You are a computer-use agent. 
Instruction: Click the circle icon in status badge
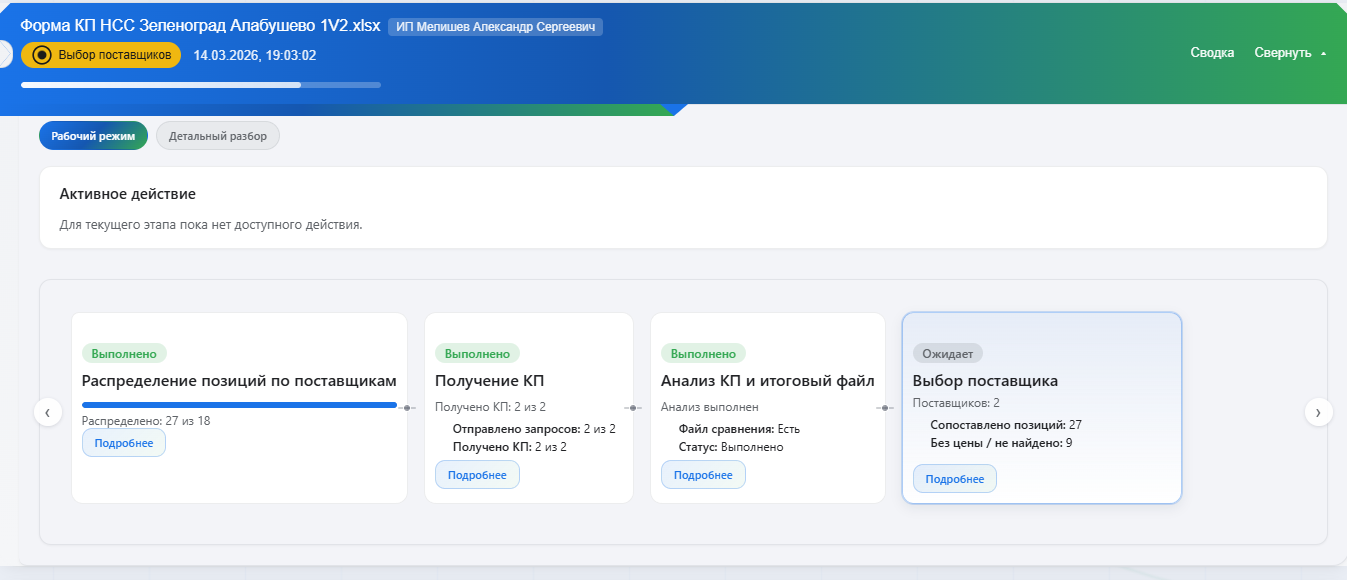point(42,55)
